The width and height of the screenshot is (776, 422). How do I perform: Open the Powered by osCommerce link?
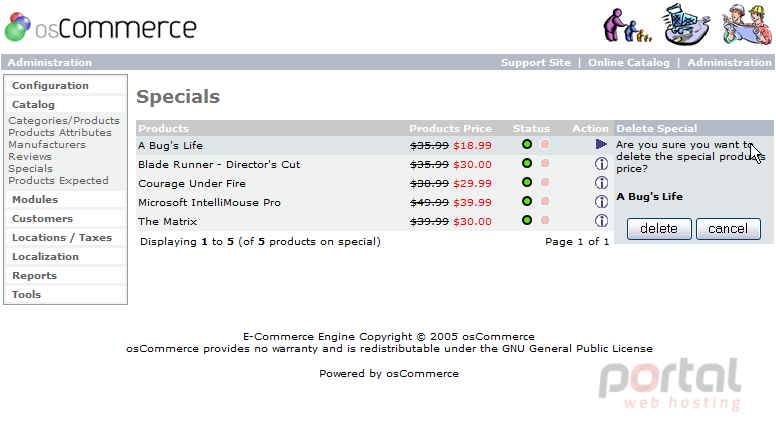[x=389, y=374]
